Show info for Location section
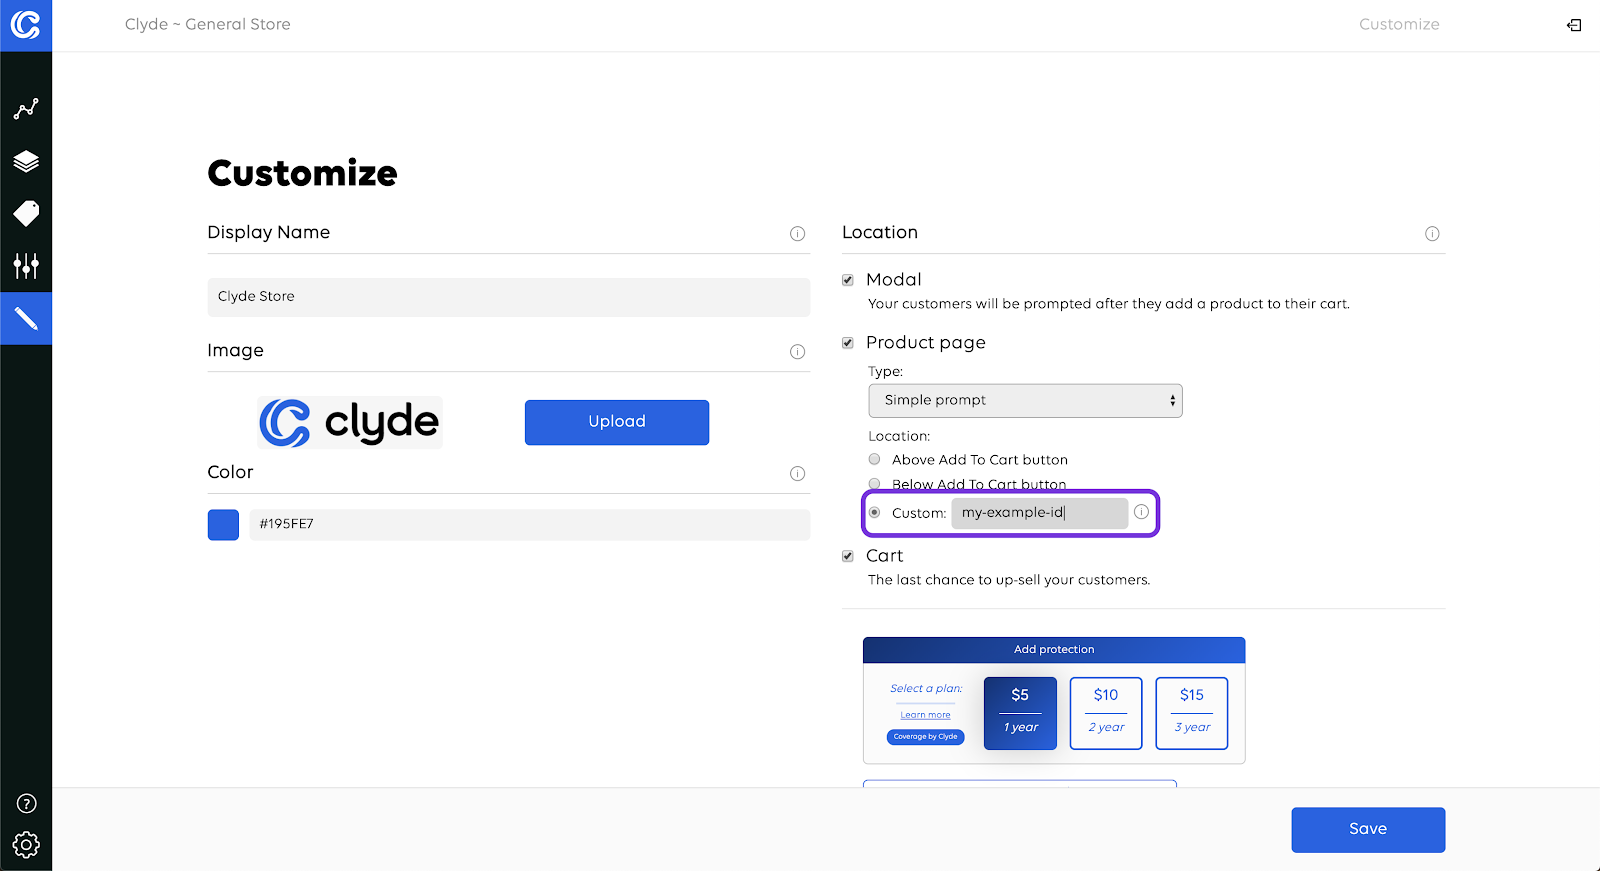 1432,234
